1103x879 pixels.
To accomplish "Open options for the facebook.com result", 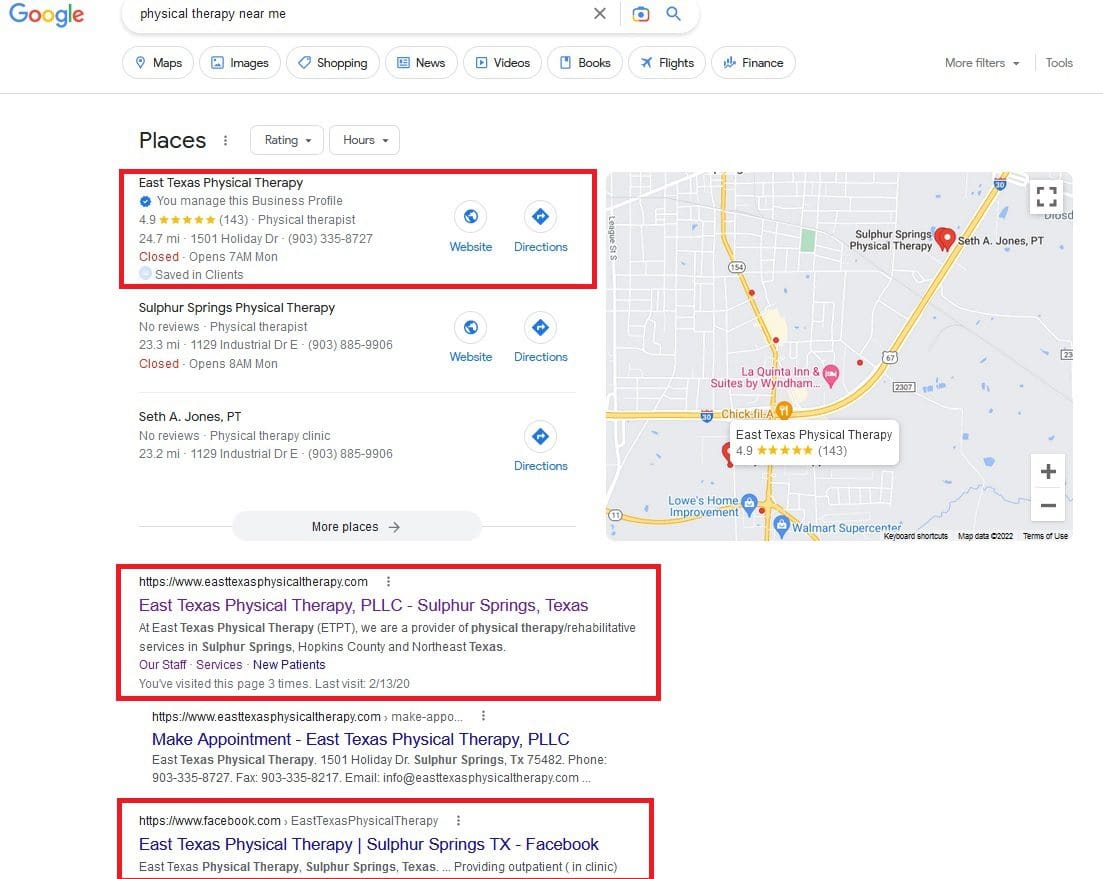I will point(458,821).
